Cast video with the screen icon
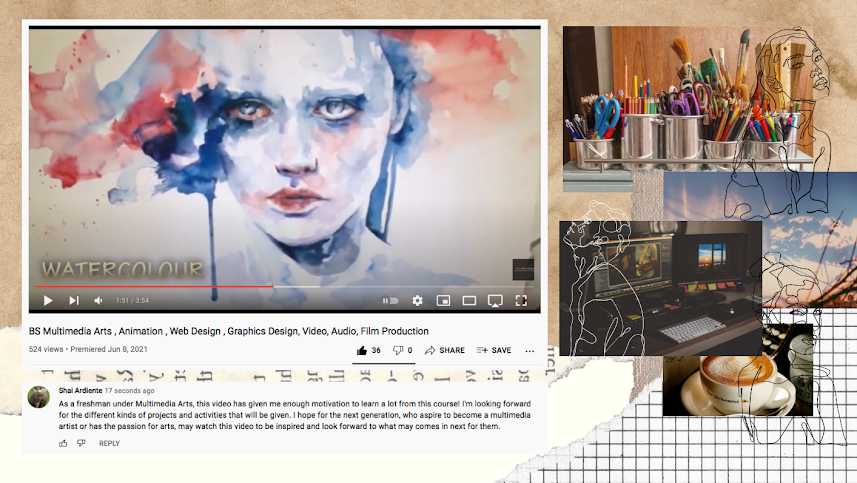Image resolution: width=857 pixels, height=483 pixels. click(495, 301)
